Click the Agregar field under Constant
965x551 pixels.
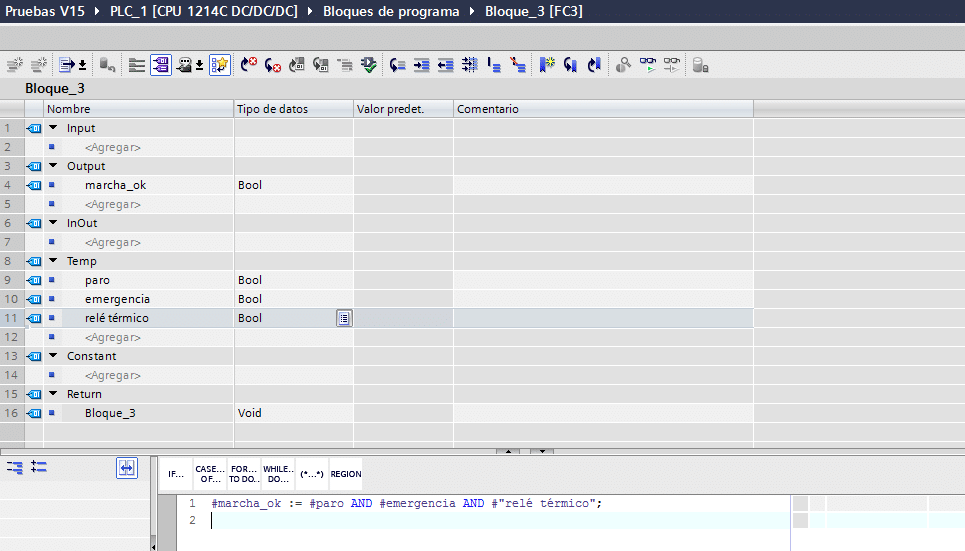click(112, 375)
